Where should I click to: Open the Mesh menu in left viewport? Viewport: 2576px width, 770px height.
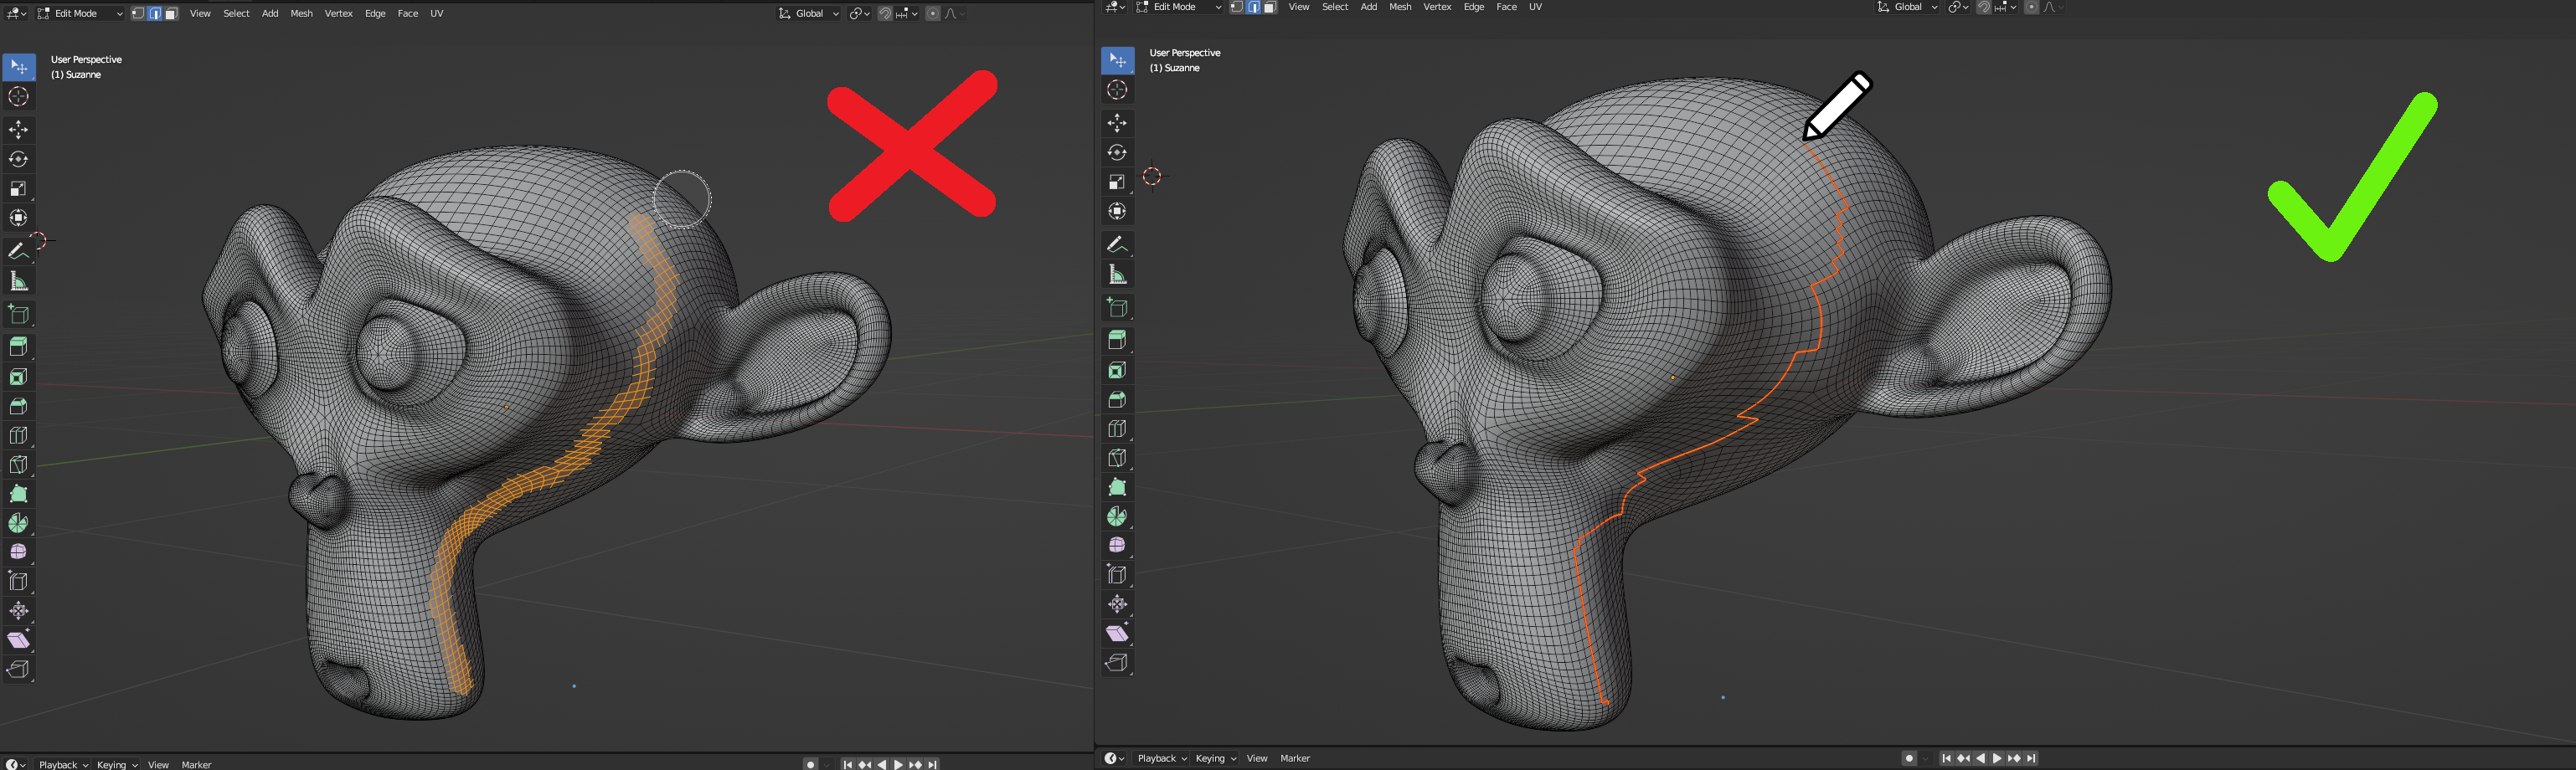301,13
